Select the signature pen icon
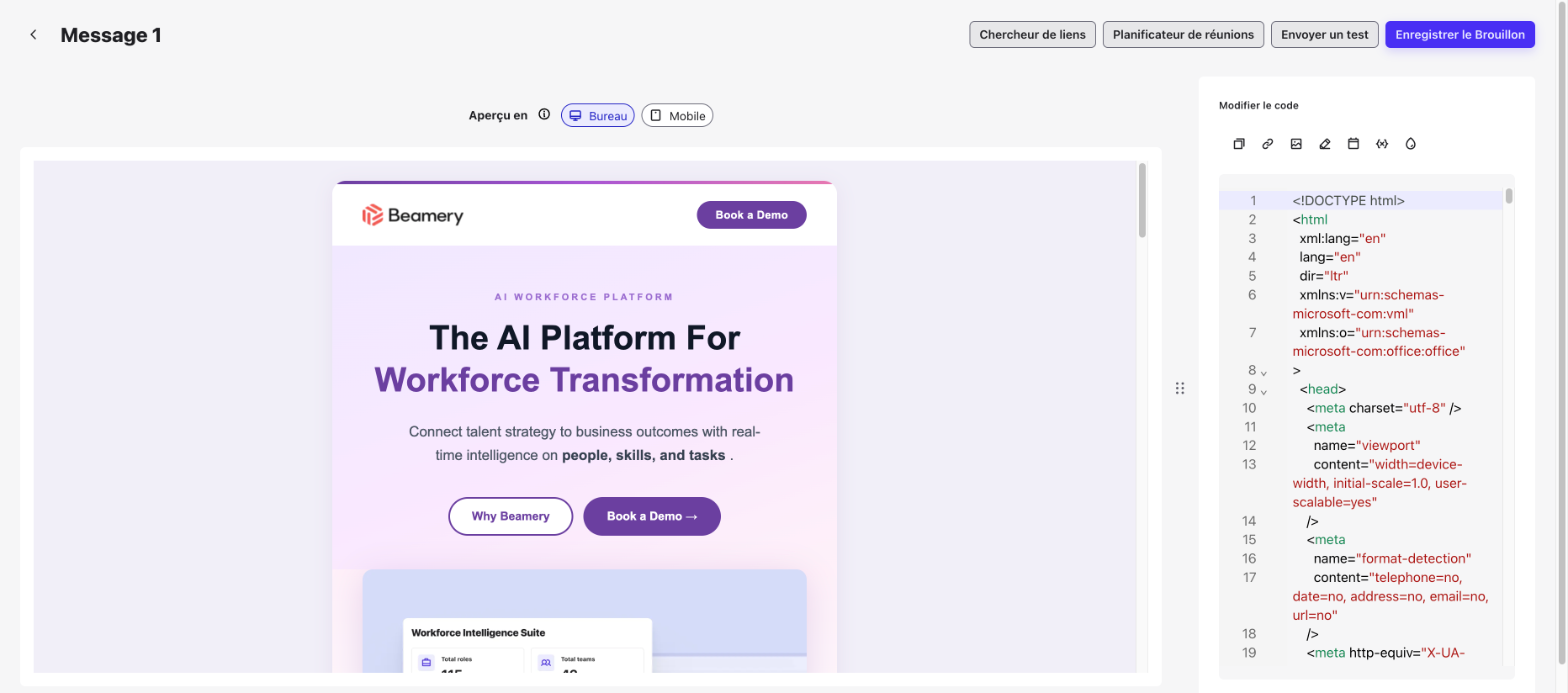Image resolution: width=1568 pixels, height=693 pixels. pos(1325,144)
